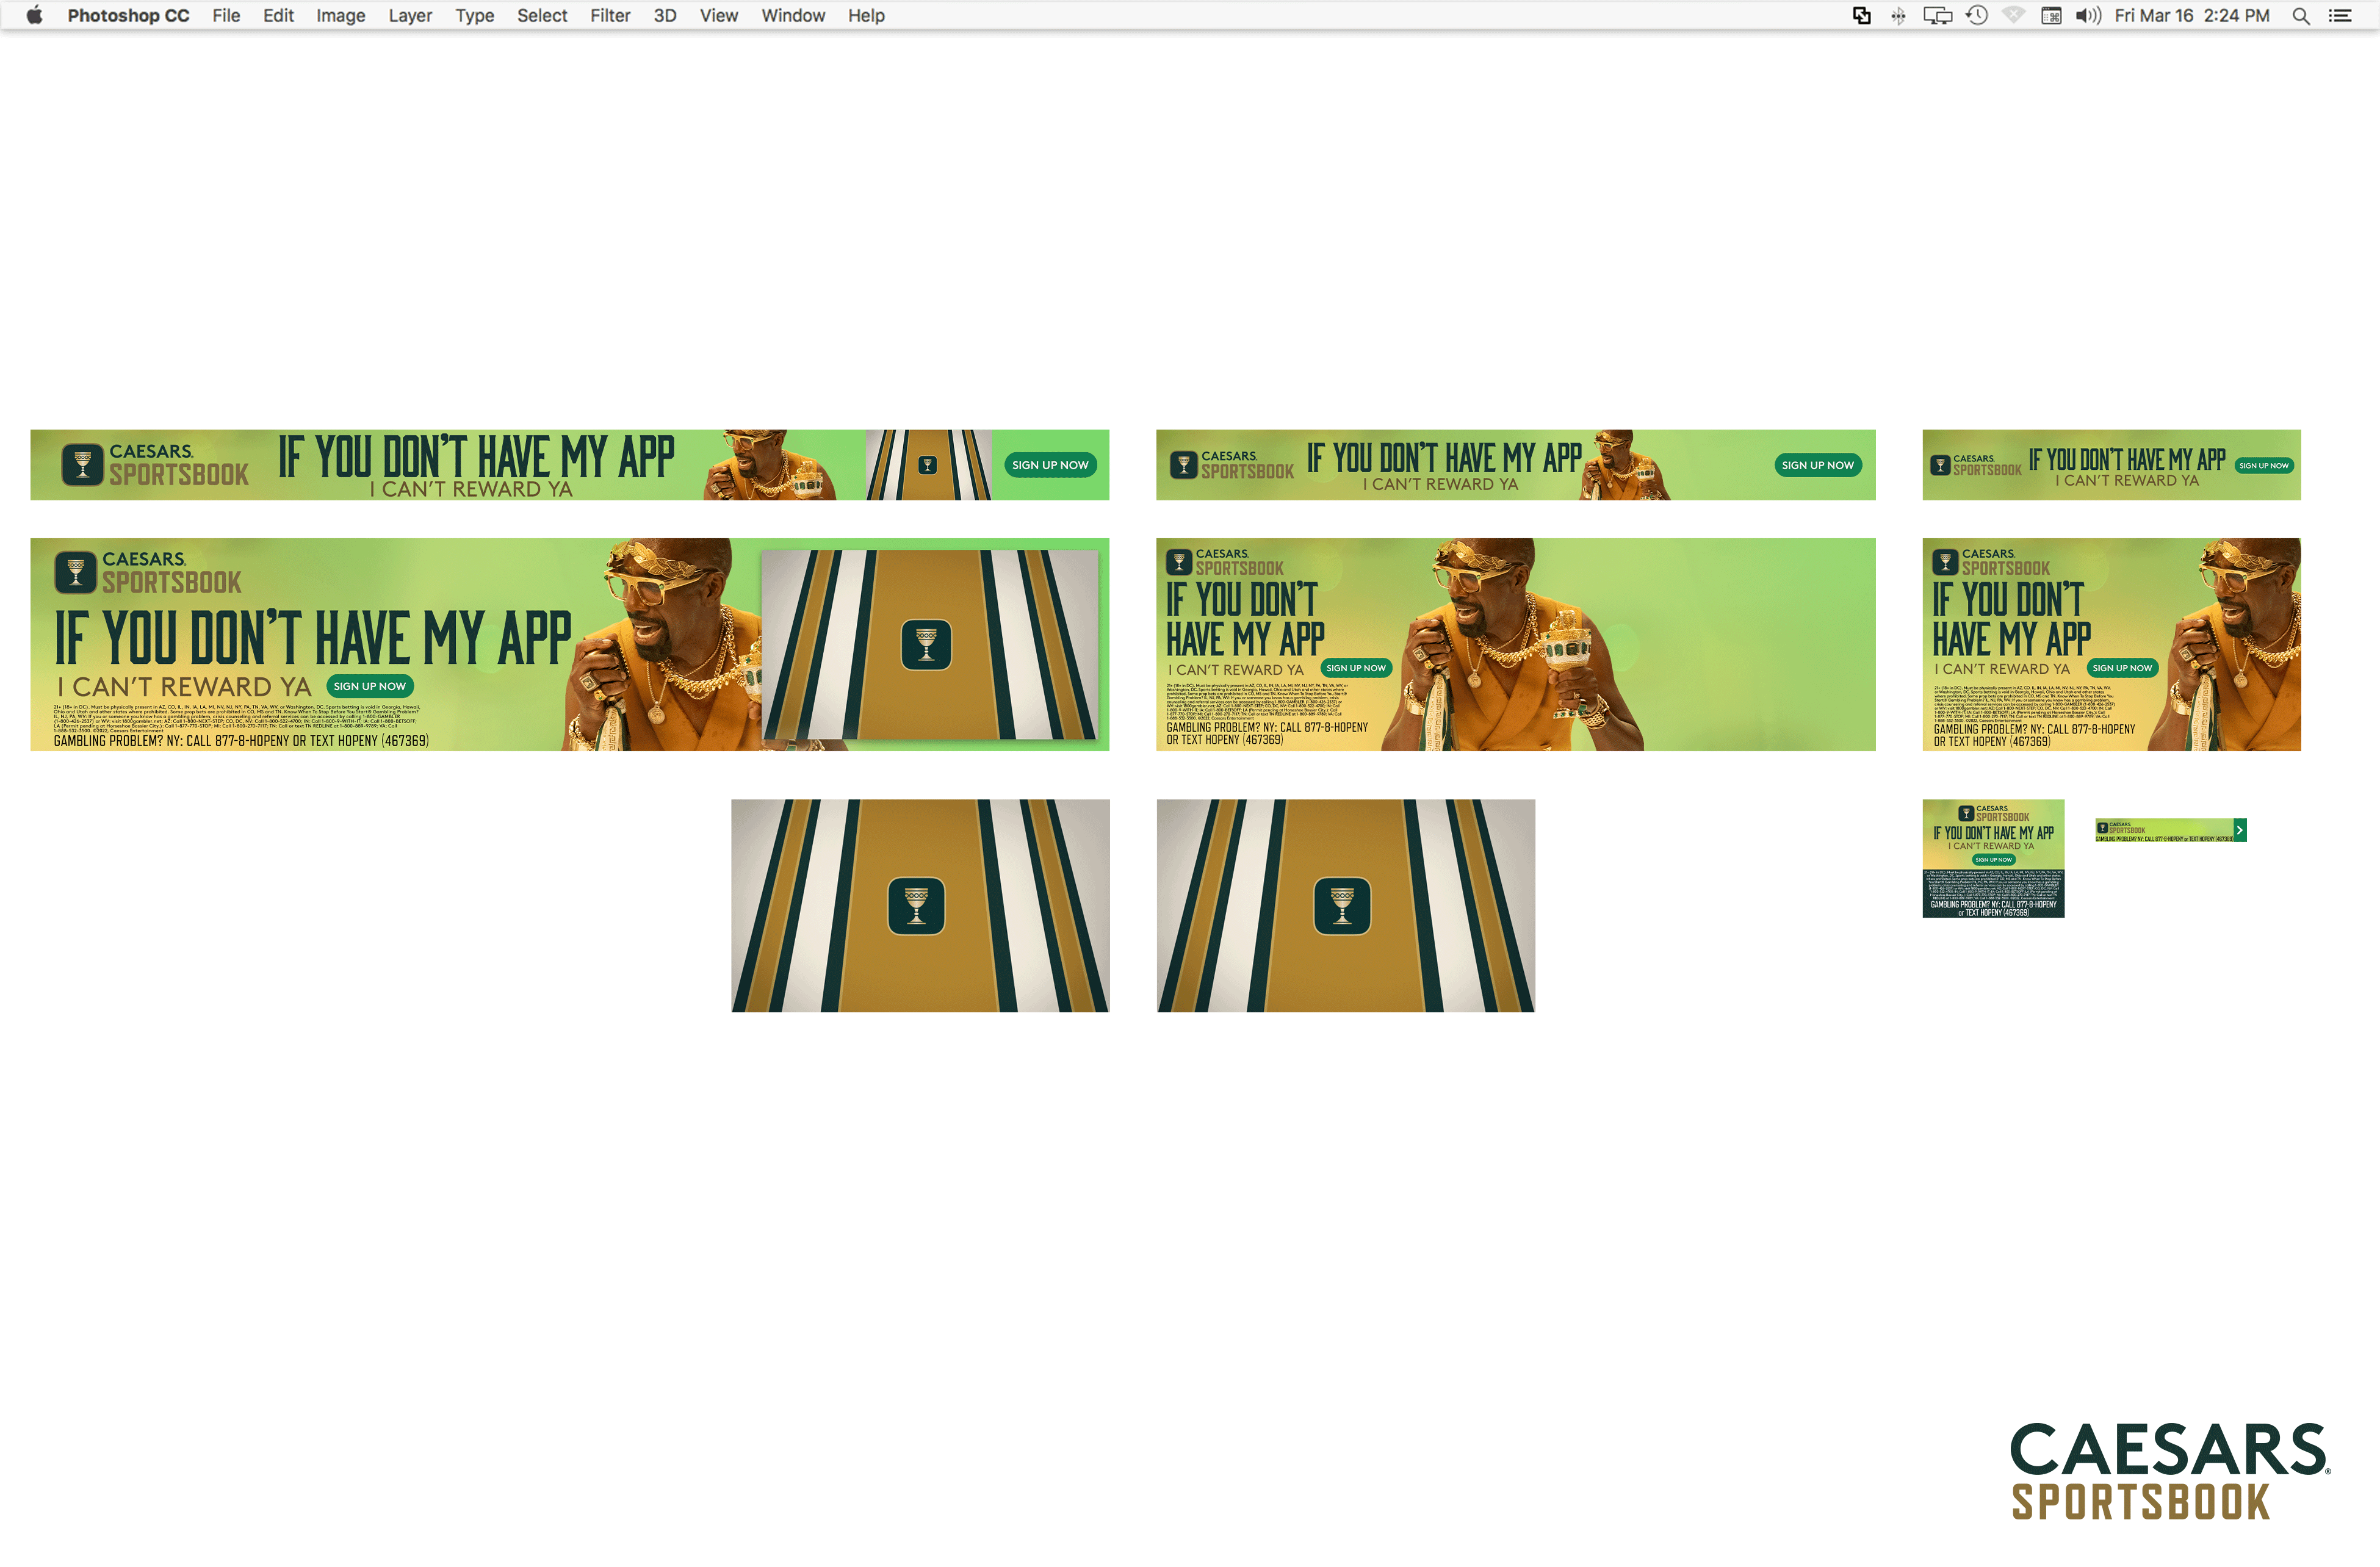Image resolution: width=2380 pixels, height=1567 pixels.
Task: Click trophy badge in right striped thumbnail
Action: [x=1342, y=906]
